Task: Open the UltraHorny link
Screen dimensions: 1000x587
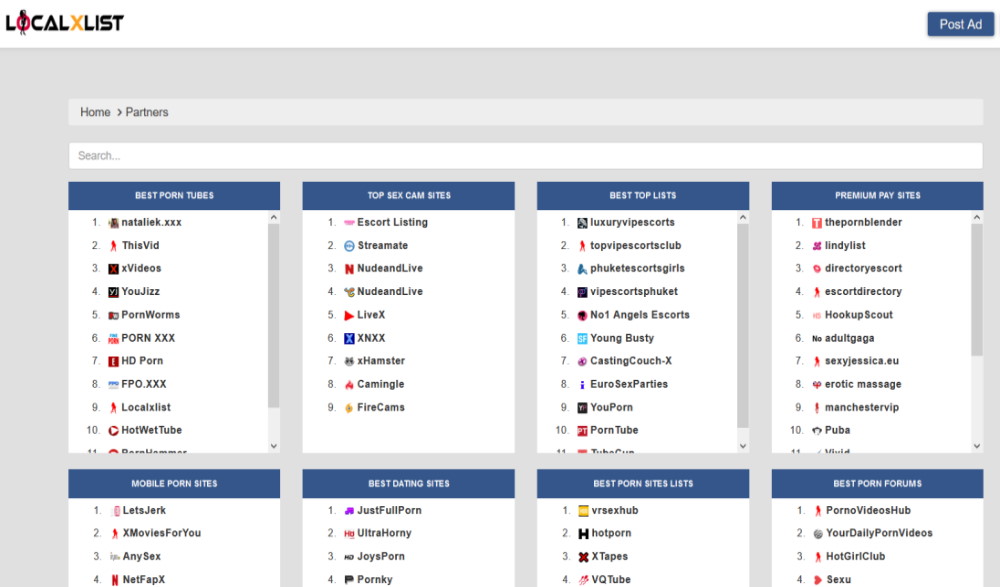Action: pyautogui.click(x=384, y=533)
